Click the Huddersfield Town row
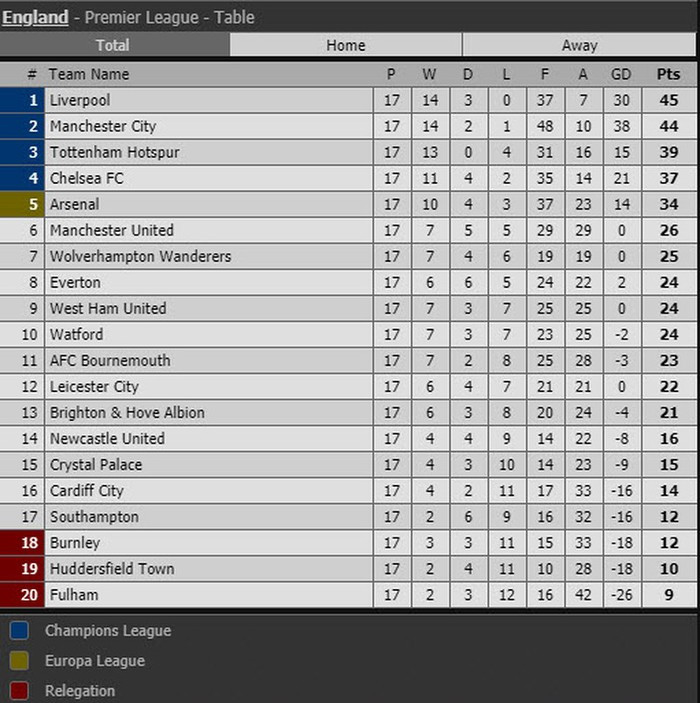 (112, 568)
